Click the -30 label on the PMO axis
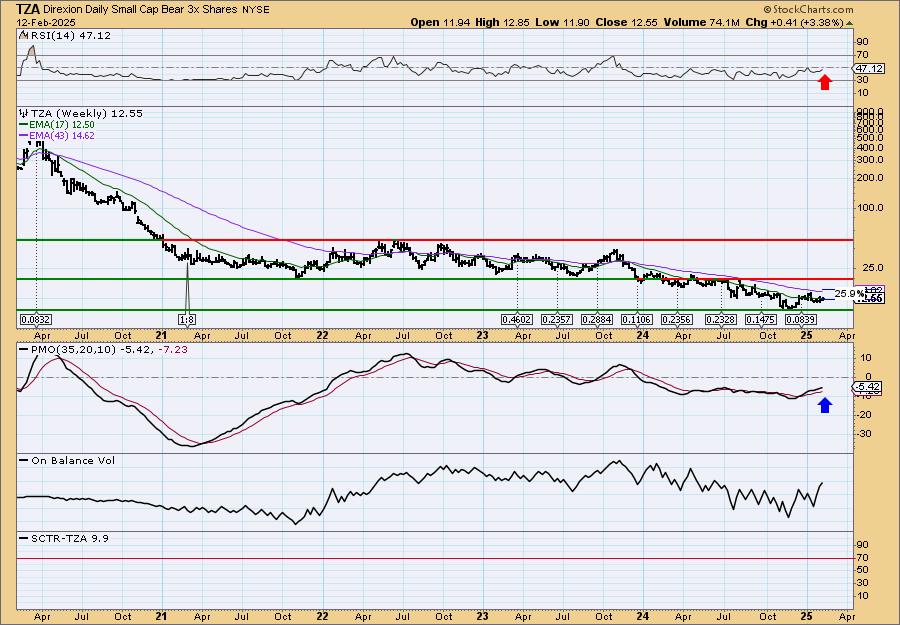Viewport: 900px width, 625px height. 863,433
